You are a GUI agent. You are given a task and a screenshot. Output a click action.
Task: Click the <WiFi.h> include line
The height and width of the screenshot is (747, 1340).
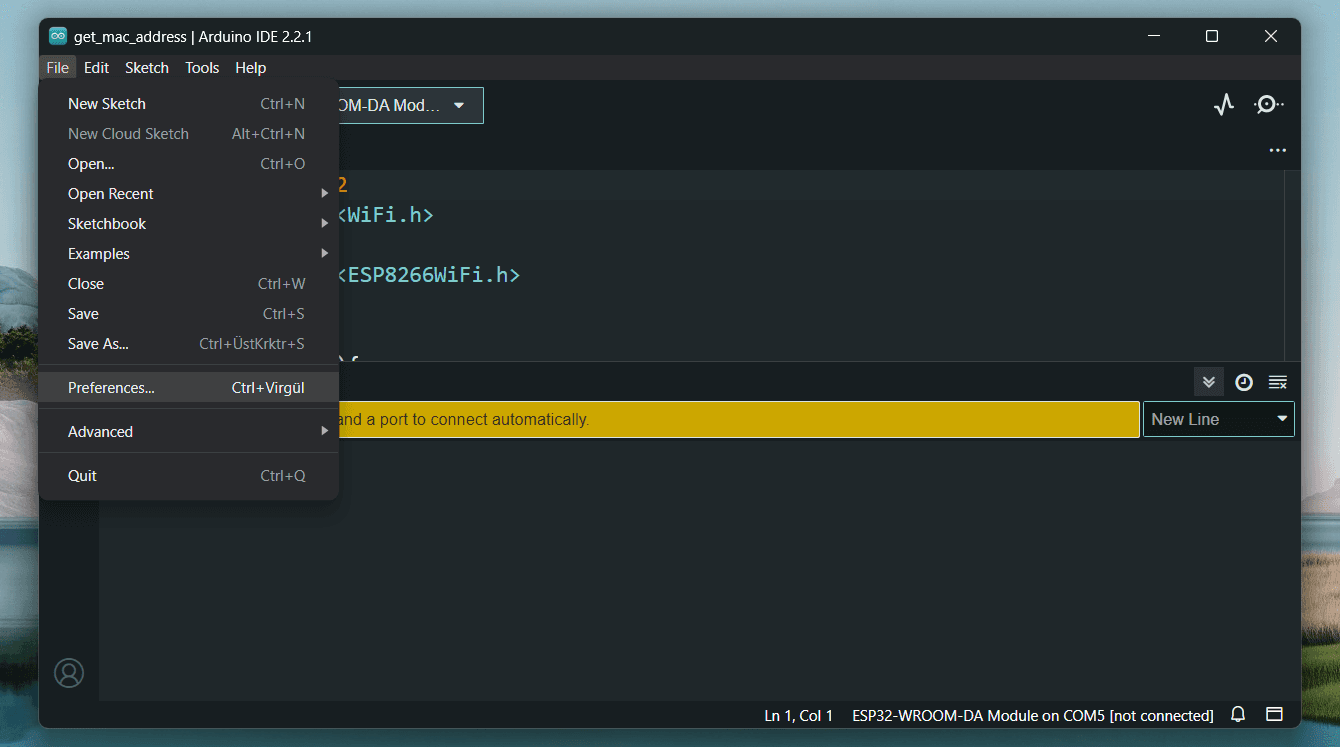point(385,214)
